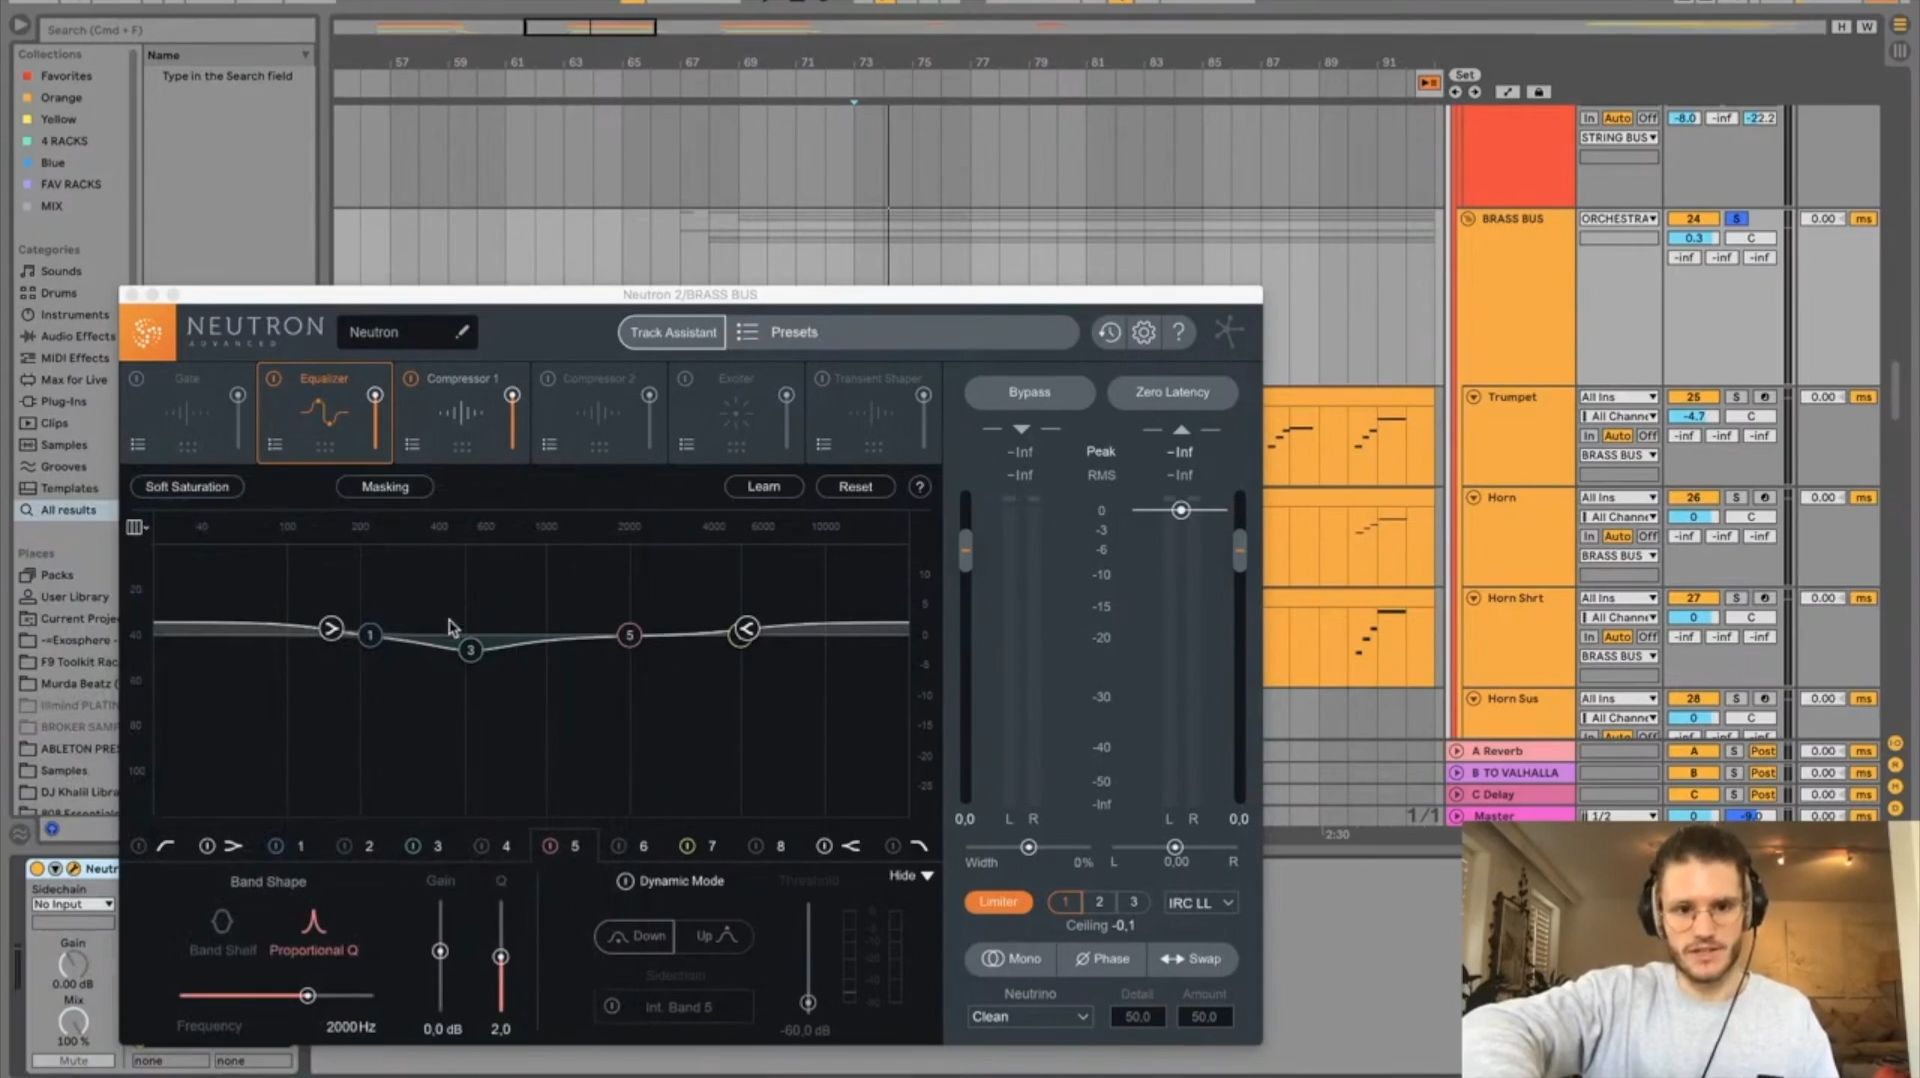Screen dimensions: 1920x1078
Task: Click the Mono sum button
Action: [1011, 959]
